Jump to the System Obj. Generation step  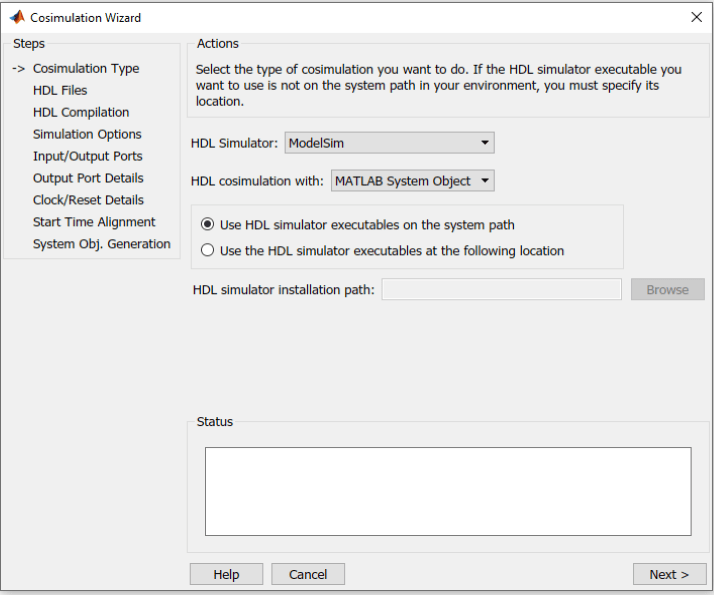[x=101, y=244]
